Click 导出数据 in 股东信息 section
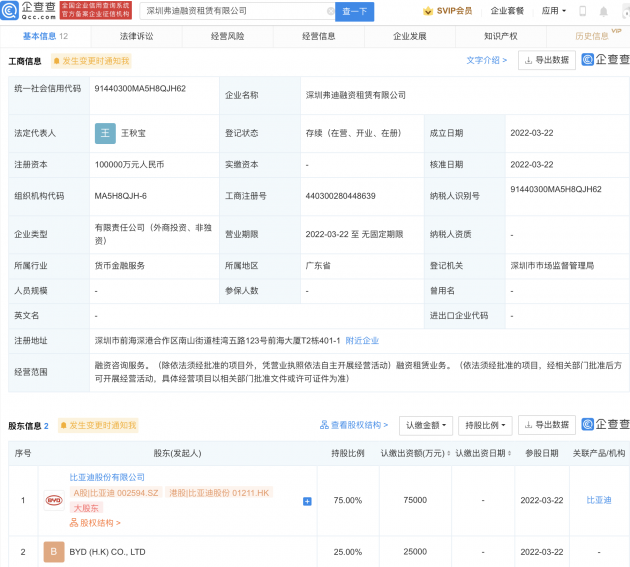Screen dimensions: 630x567 click(x=547, y=425)
